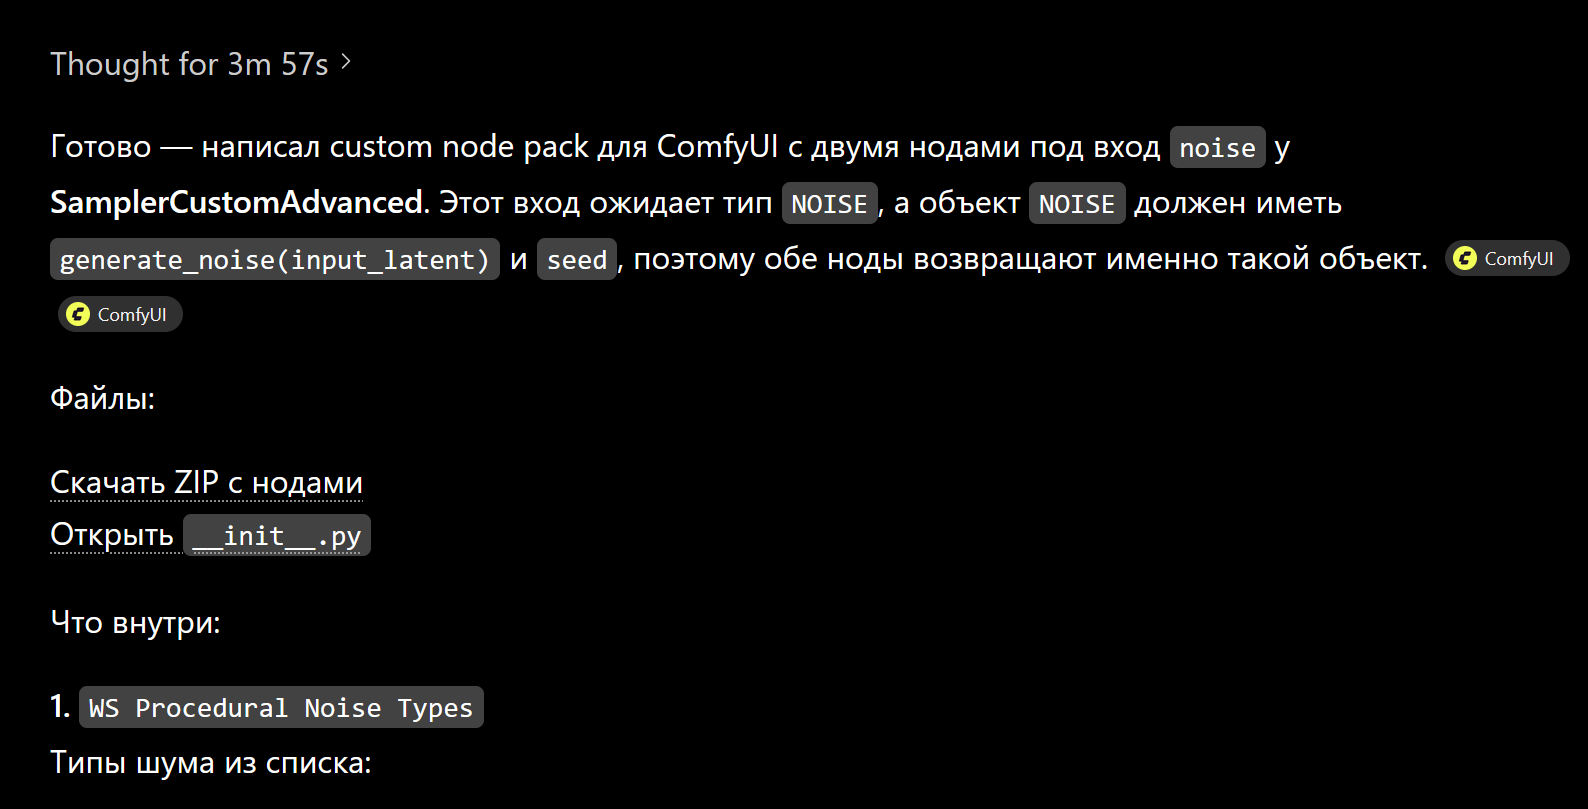Download via "Скачать ZIP с нодами" link
The width and height of the screenshot is (1588, 809).
(206, 483)
